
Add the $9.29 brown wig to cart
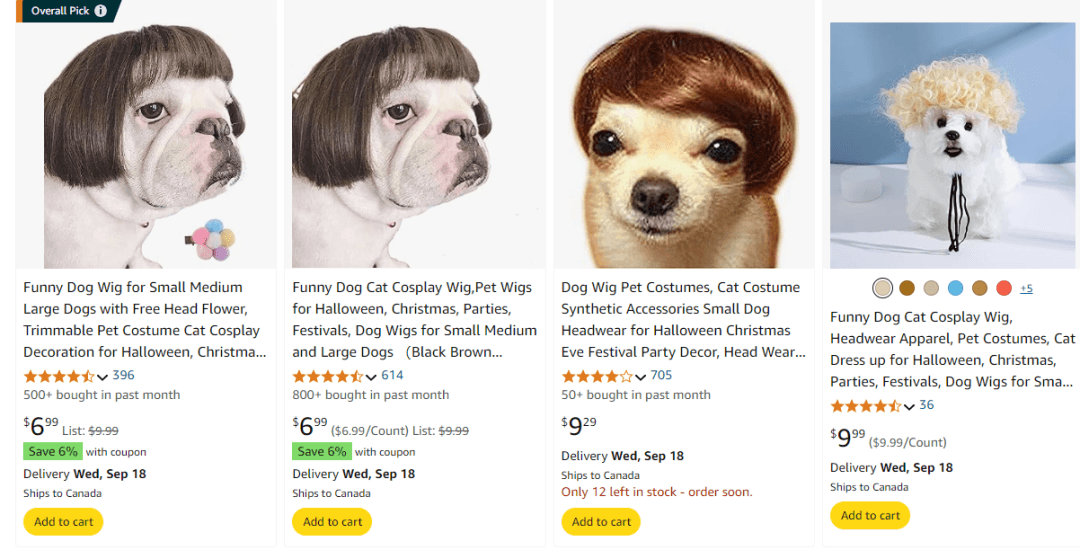[601, 521]
